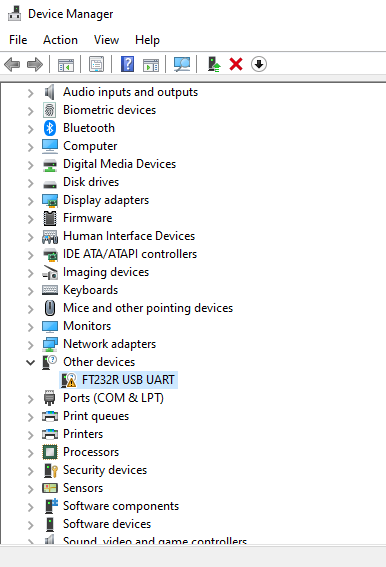The height and width of the screenshot is (567, 386).
Task: Click the Update device driver icon
Action: tap(214, 64)
